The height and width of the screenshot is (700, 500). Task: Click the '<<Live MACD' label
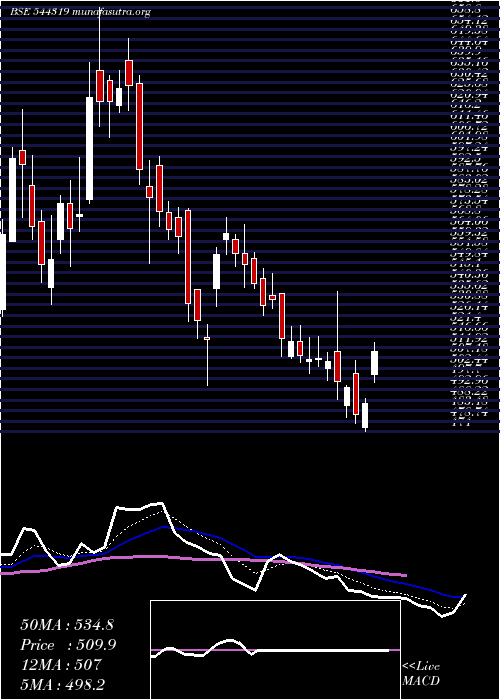pyautogui.click(x=421, y=674)
